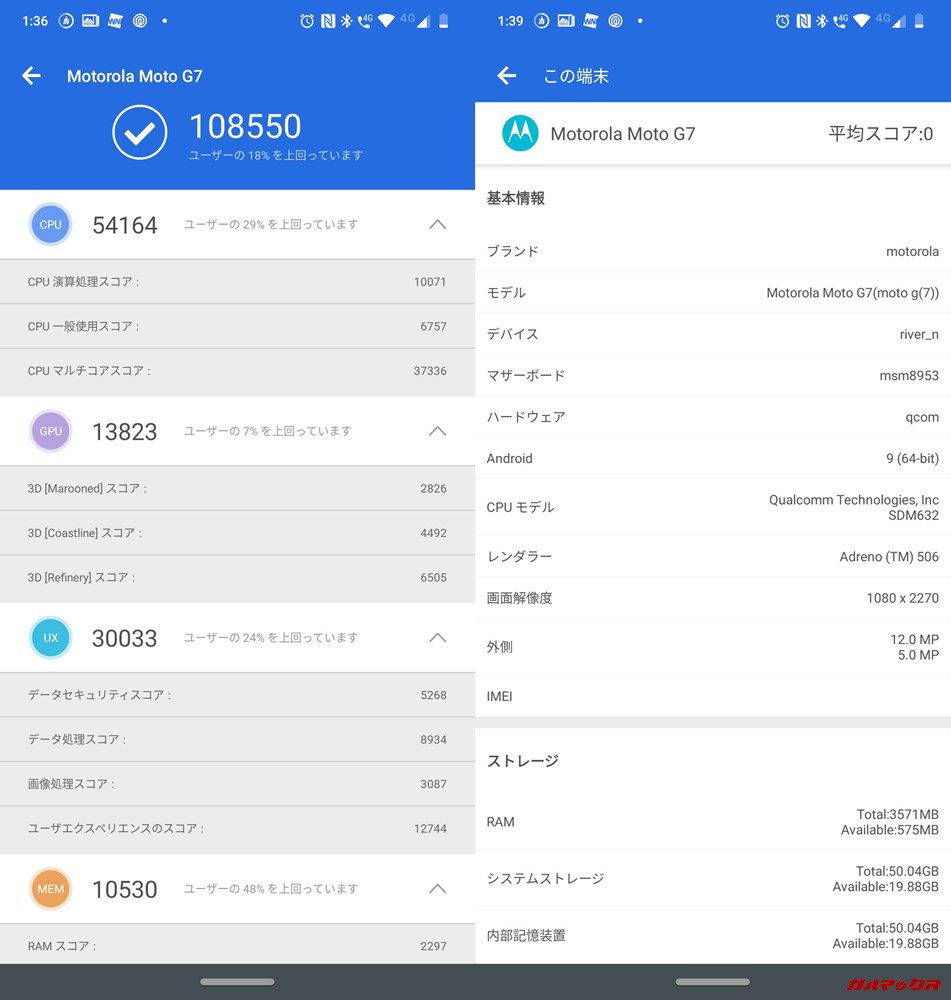Select the MEM score badge icon

click(x=51, y=888)
